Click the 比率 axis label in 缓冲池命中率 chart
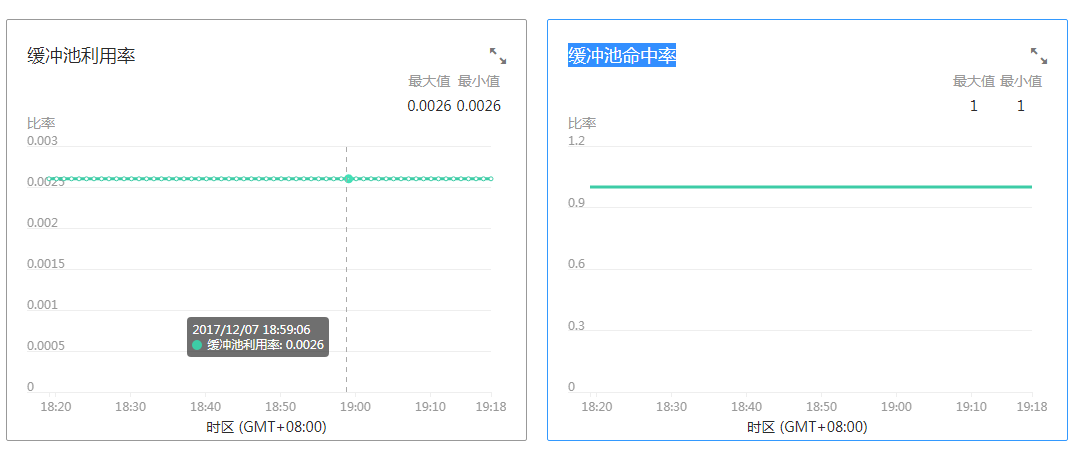The width and height of the screenshot is (1082, 454). pos(582,123)
